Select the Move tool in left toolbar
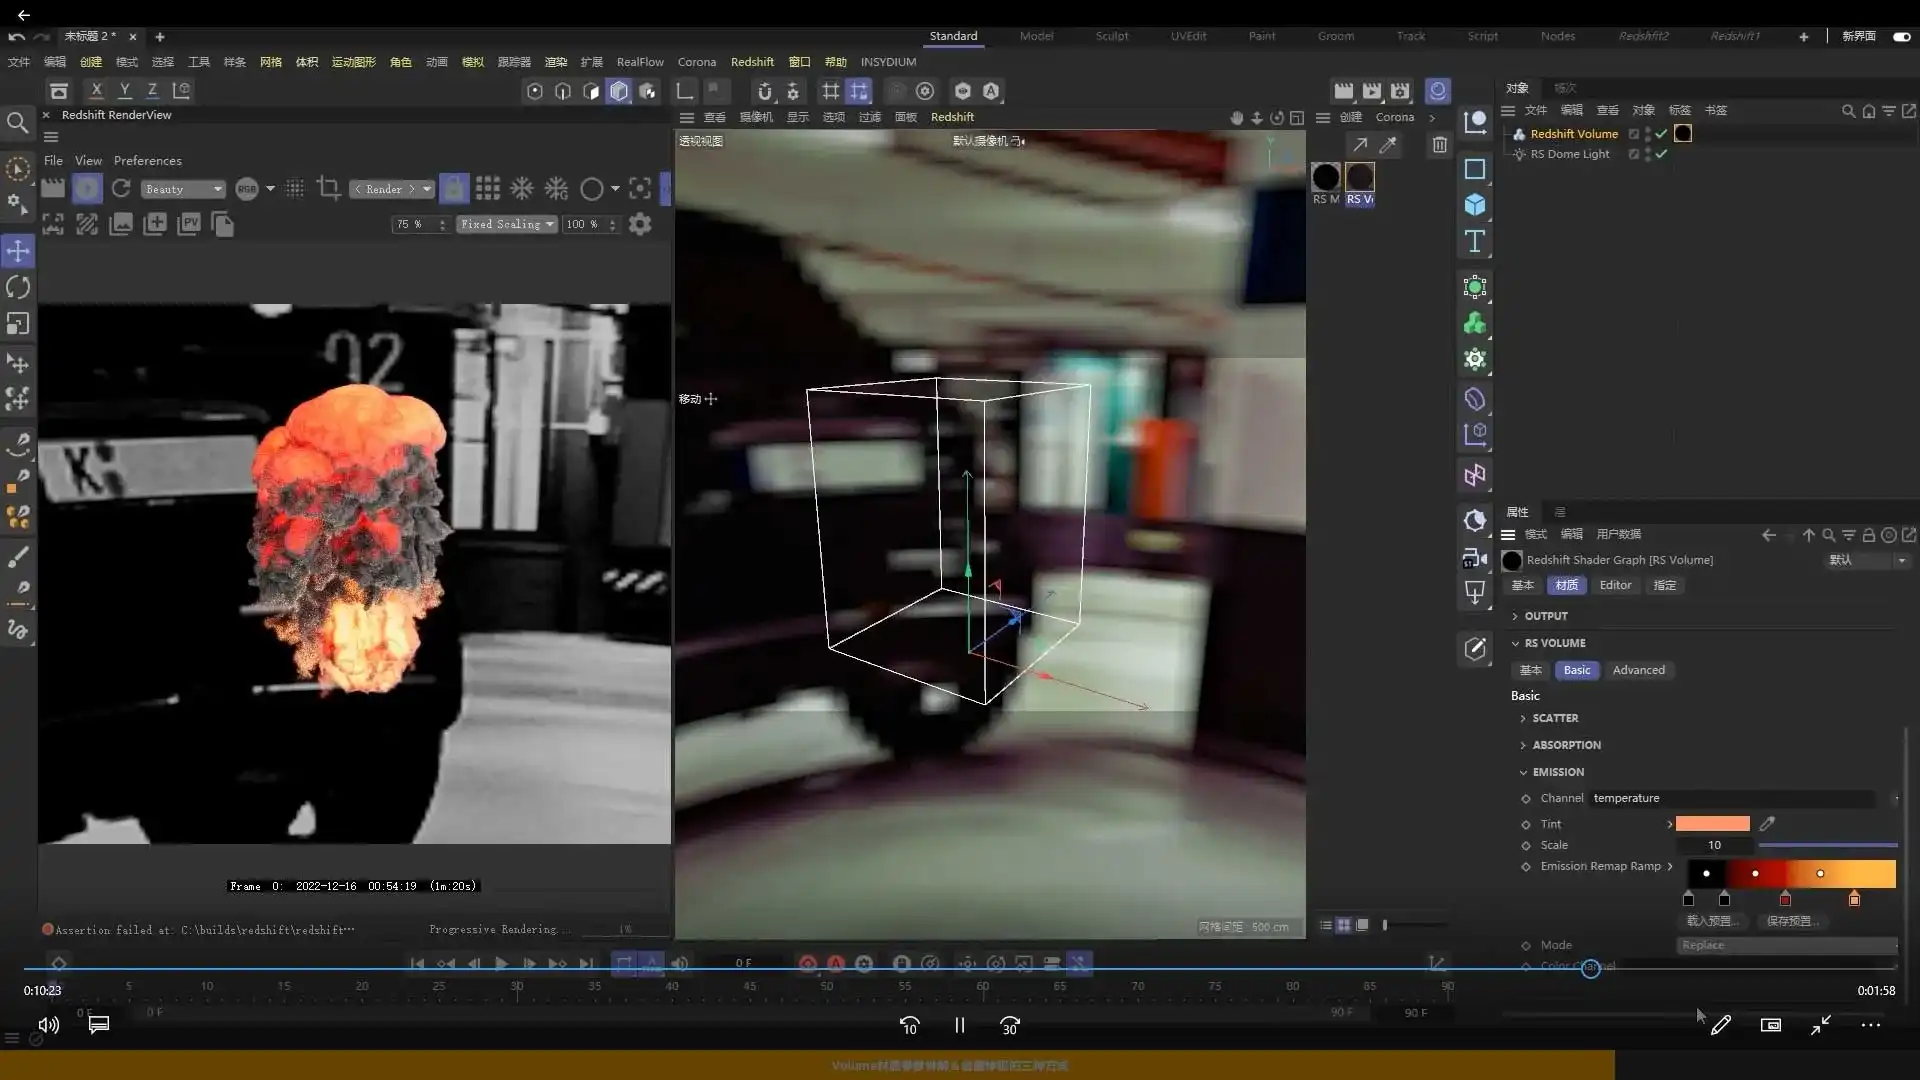 18,251
